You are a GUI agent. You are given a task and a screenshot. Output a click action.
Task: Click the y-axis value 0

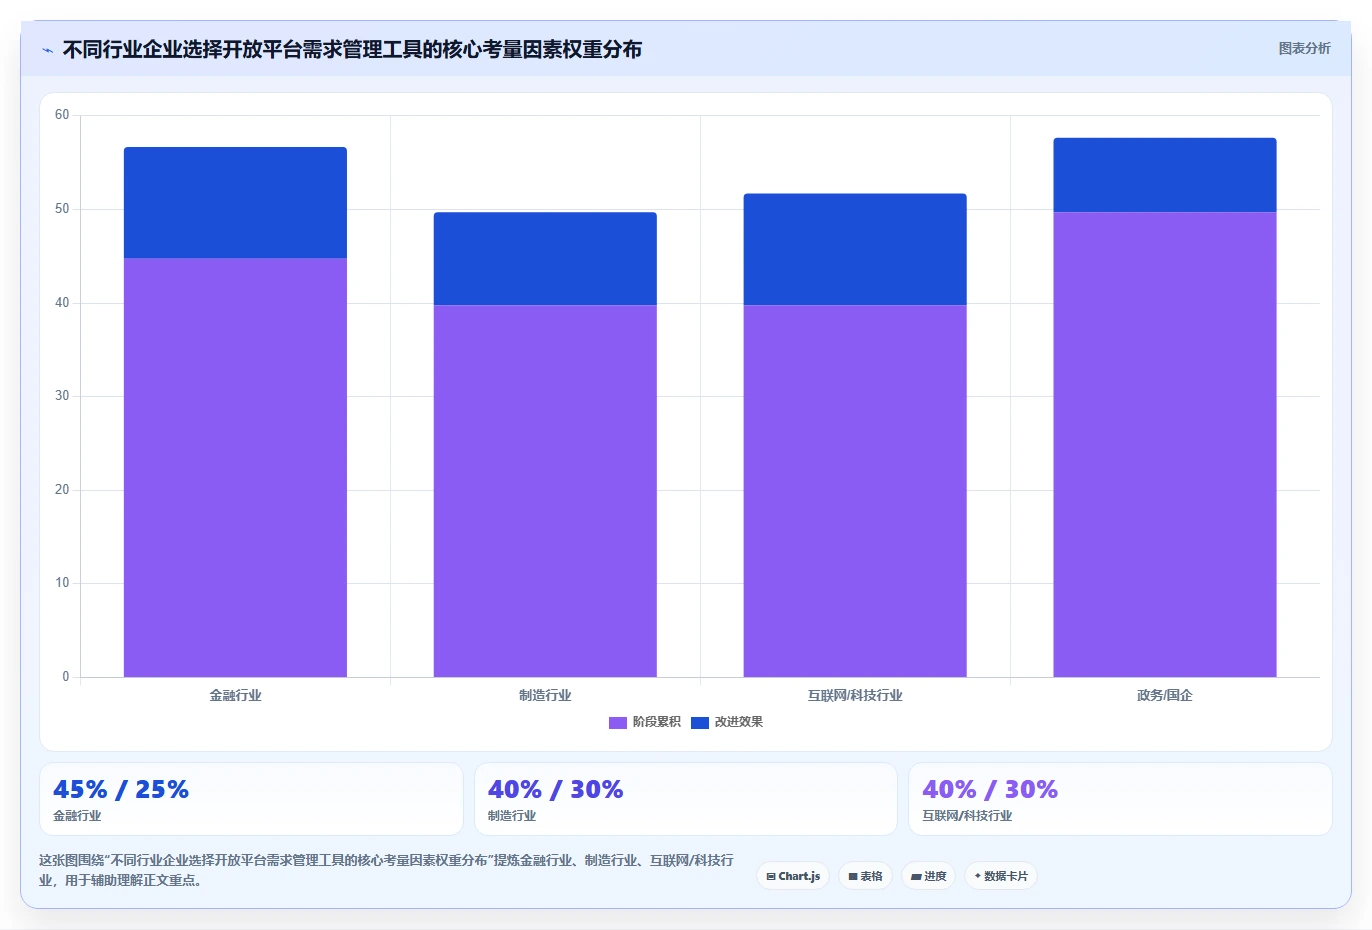(x=66, y=677)
